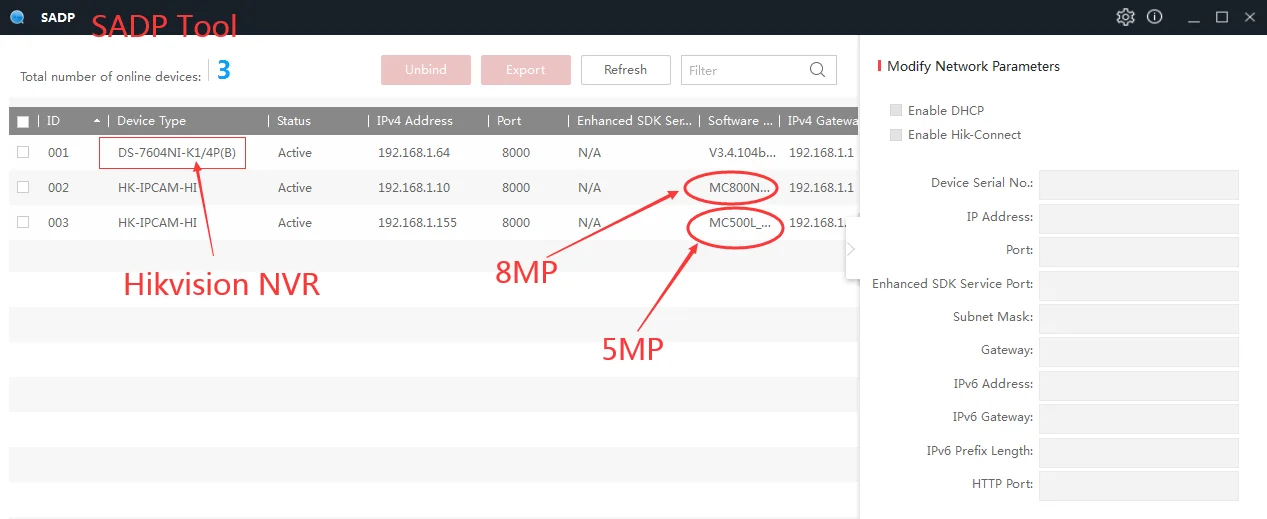Click the ID cell 003
Image resolution: width=1267 pixels, height=519 pixels.
(58, 223)
